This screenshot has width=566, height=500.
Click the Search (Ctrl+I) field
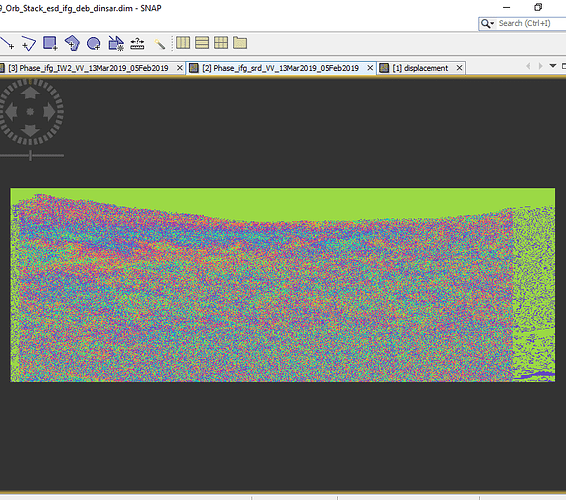click(530, 23)
